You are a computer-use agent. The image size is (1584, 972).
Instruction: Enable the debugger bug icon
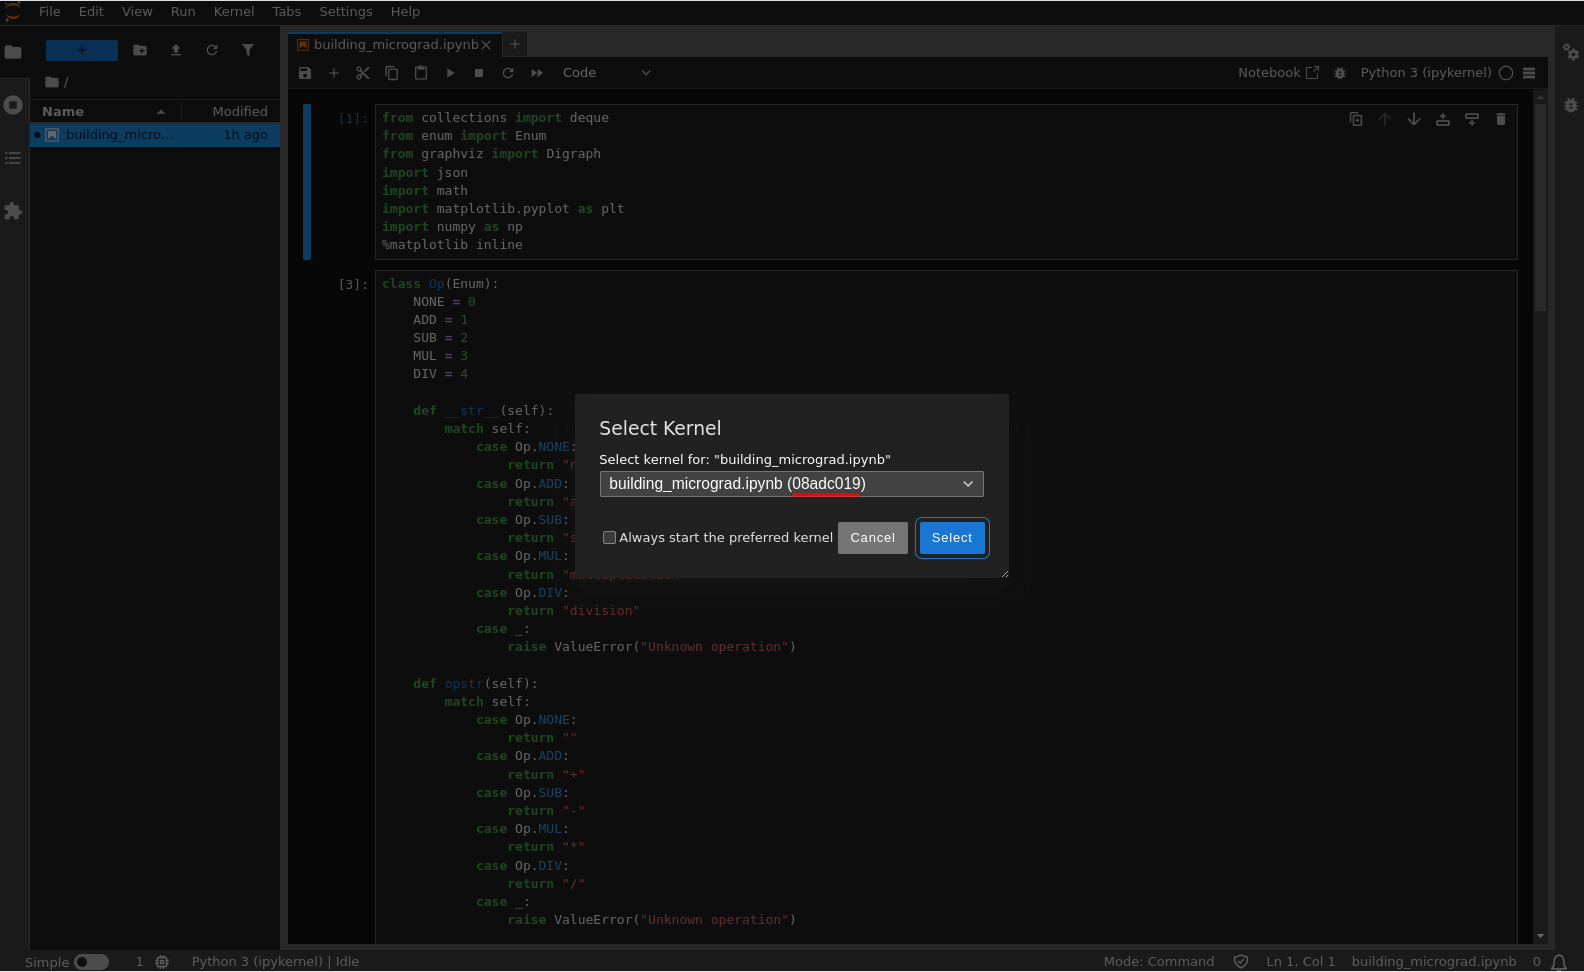click(x=1340, y=73)
